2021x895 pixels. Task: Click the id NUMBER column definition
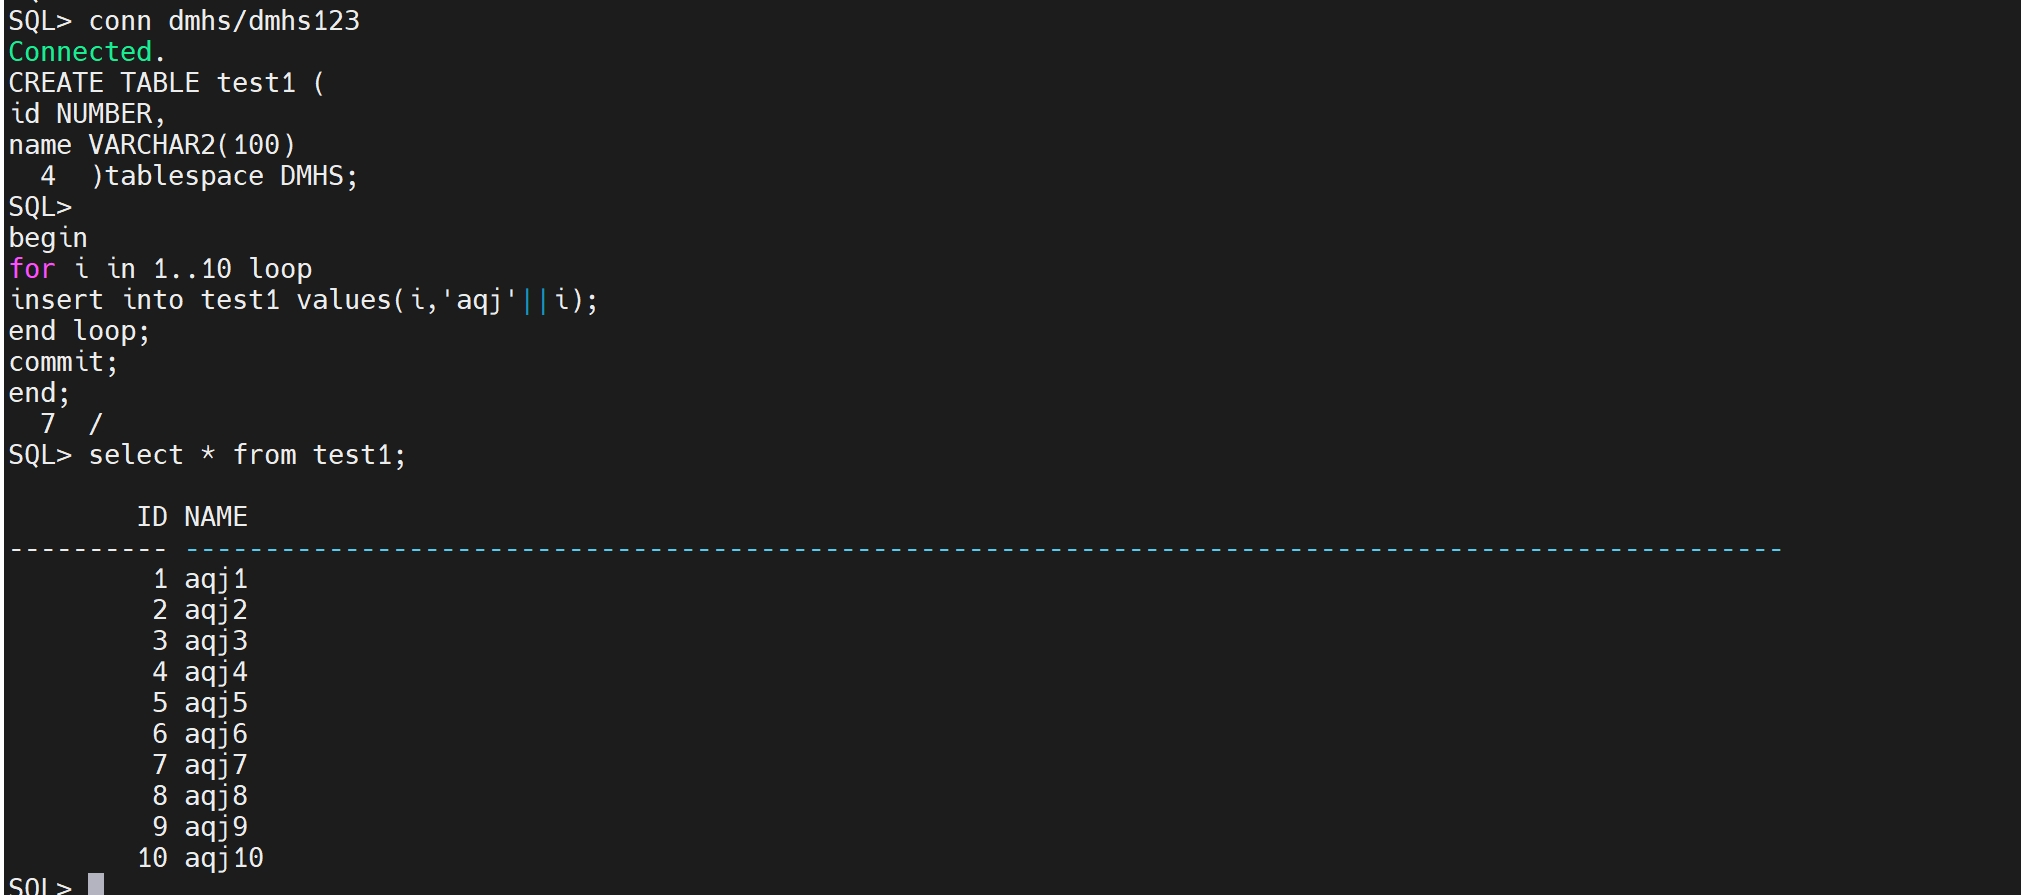click(86, 114)
